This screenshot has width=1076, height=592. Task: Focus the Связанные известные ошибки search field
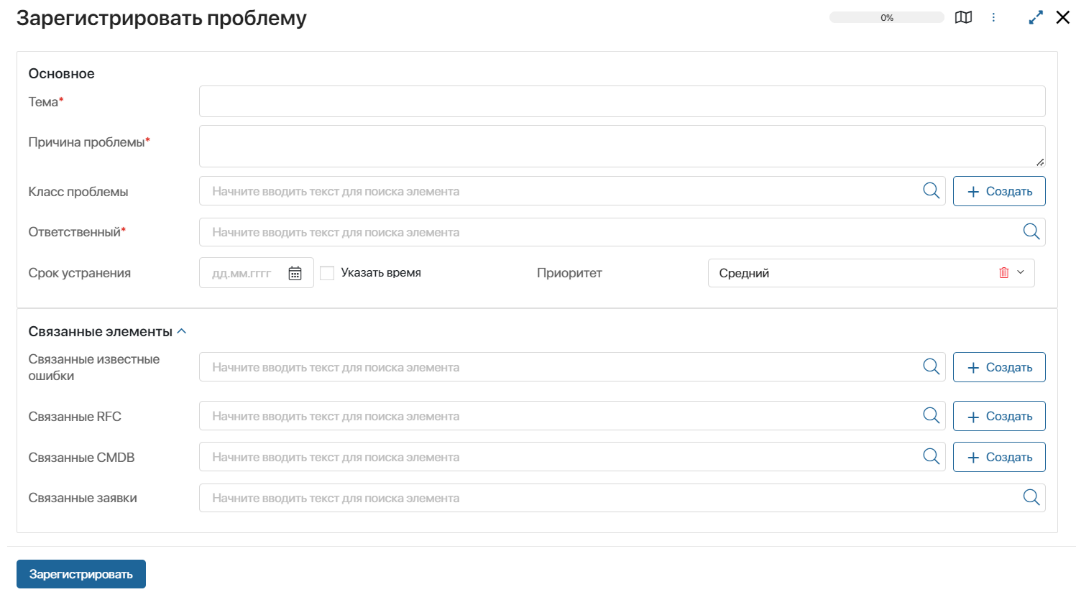(x=572, y=367)
